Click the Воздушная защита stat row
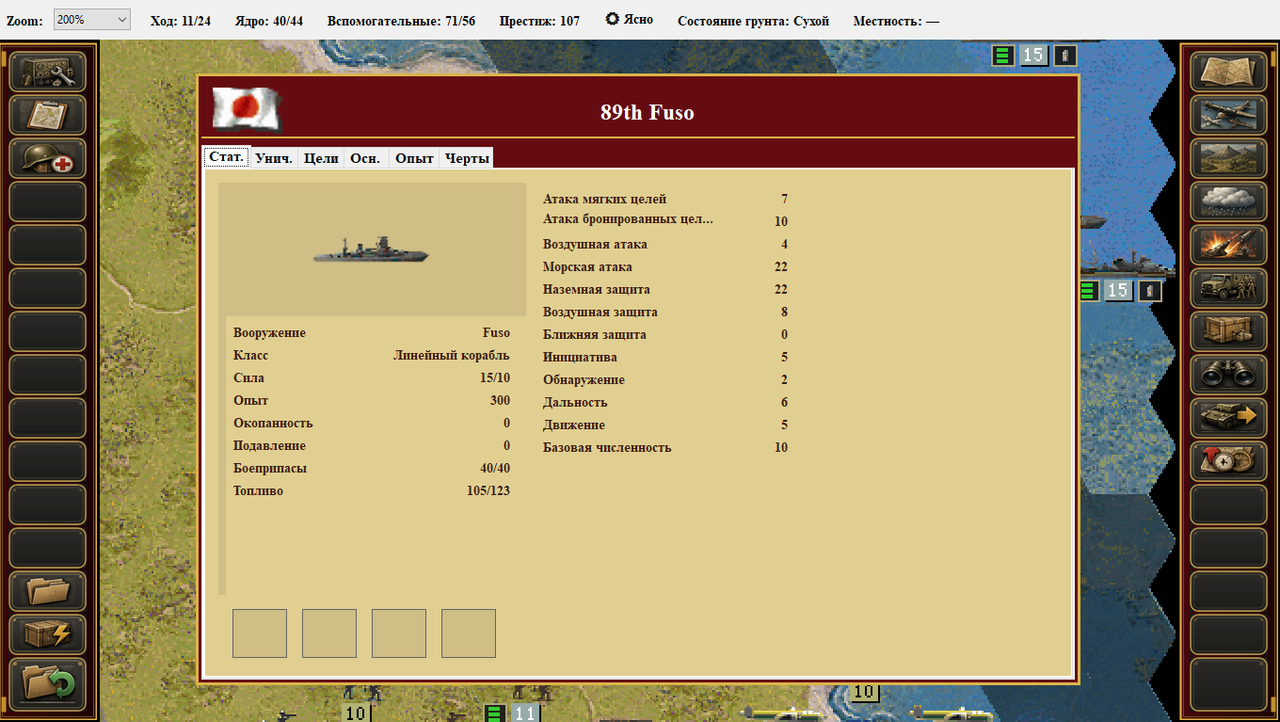This screenshot has height=722, width=1280. coord(665,312)
